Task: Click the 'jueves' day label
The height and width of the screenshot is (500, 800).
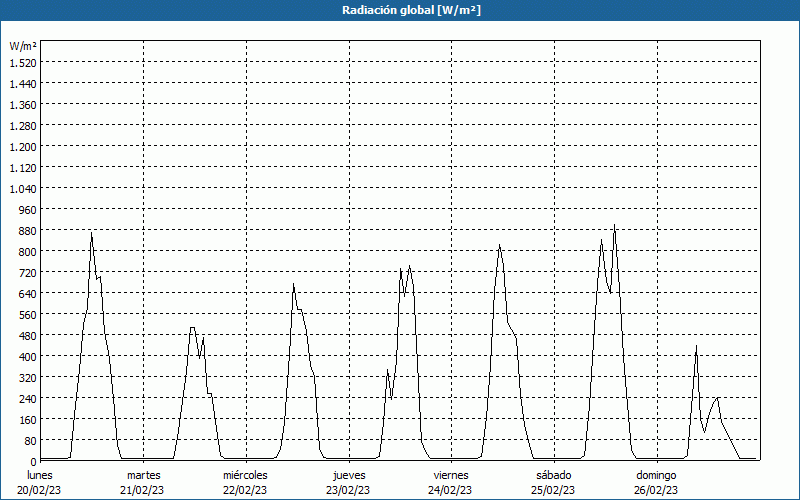Action: 349,475
